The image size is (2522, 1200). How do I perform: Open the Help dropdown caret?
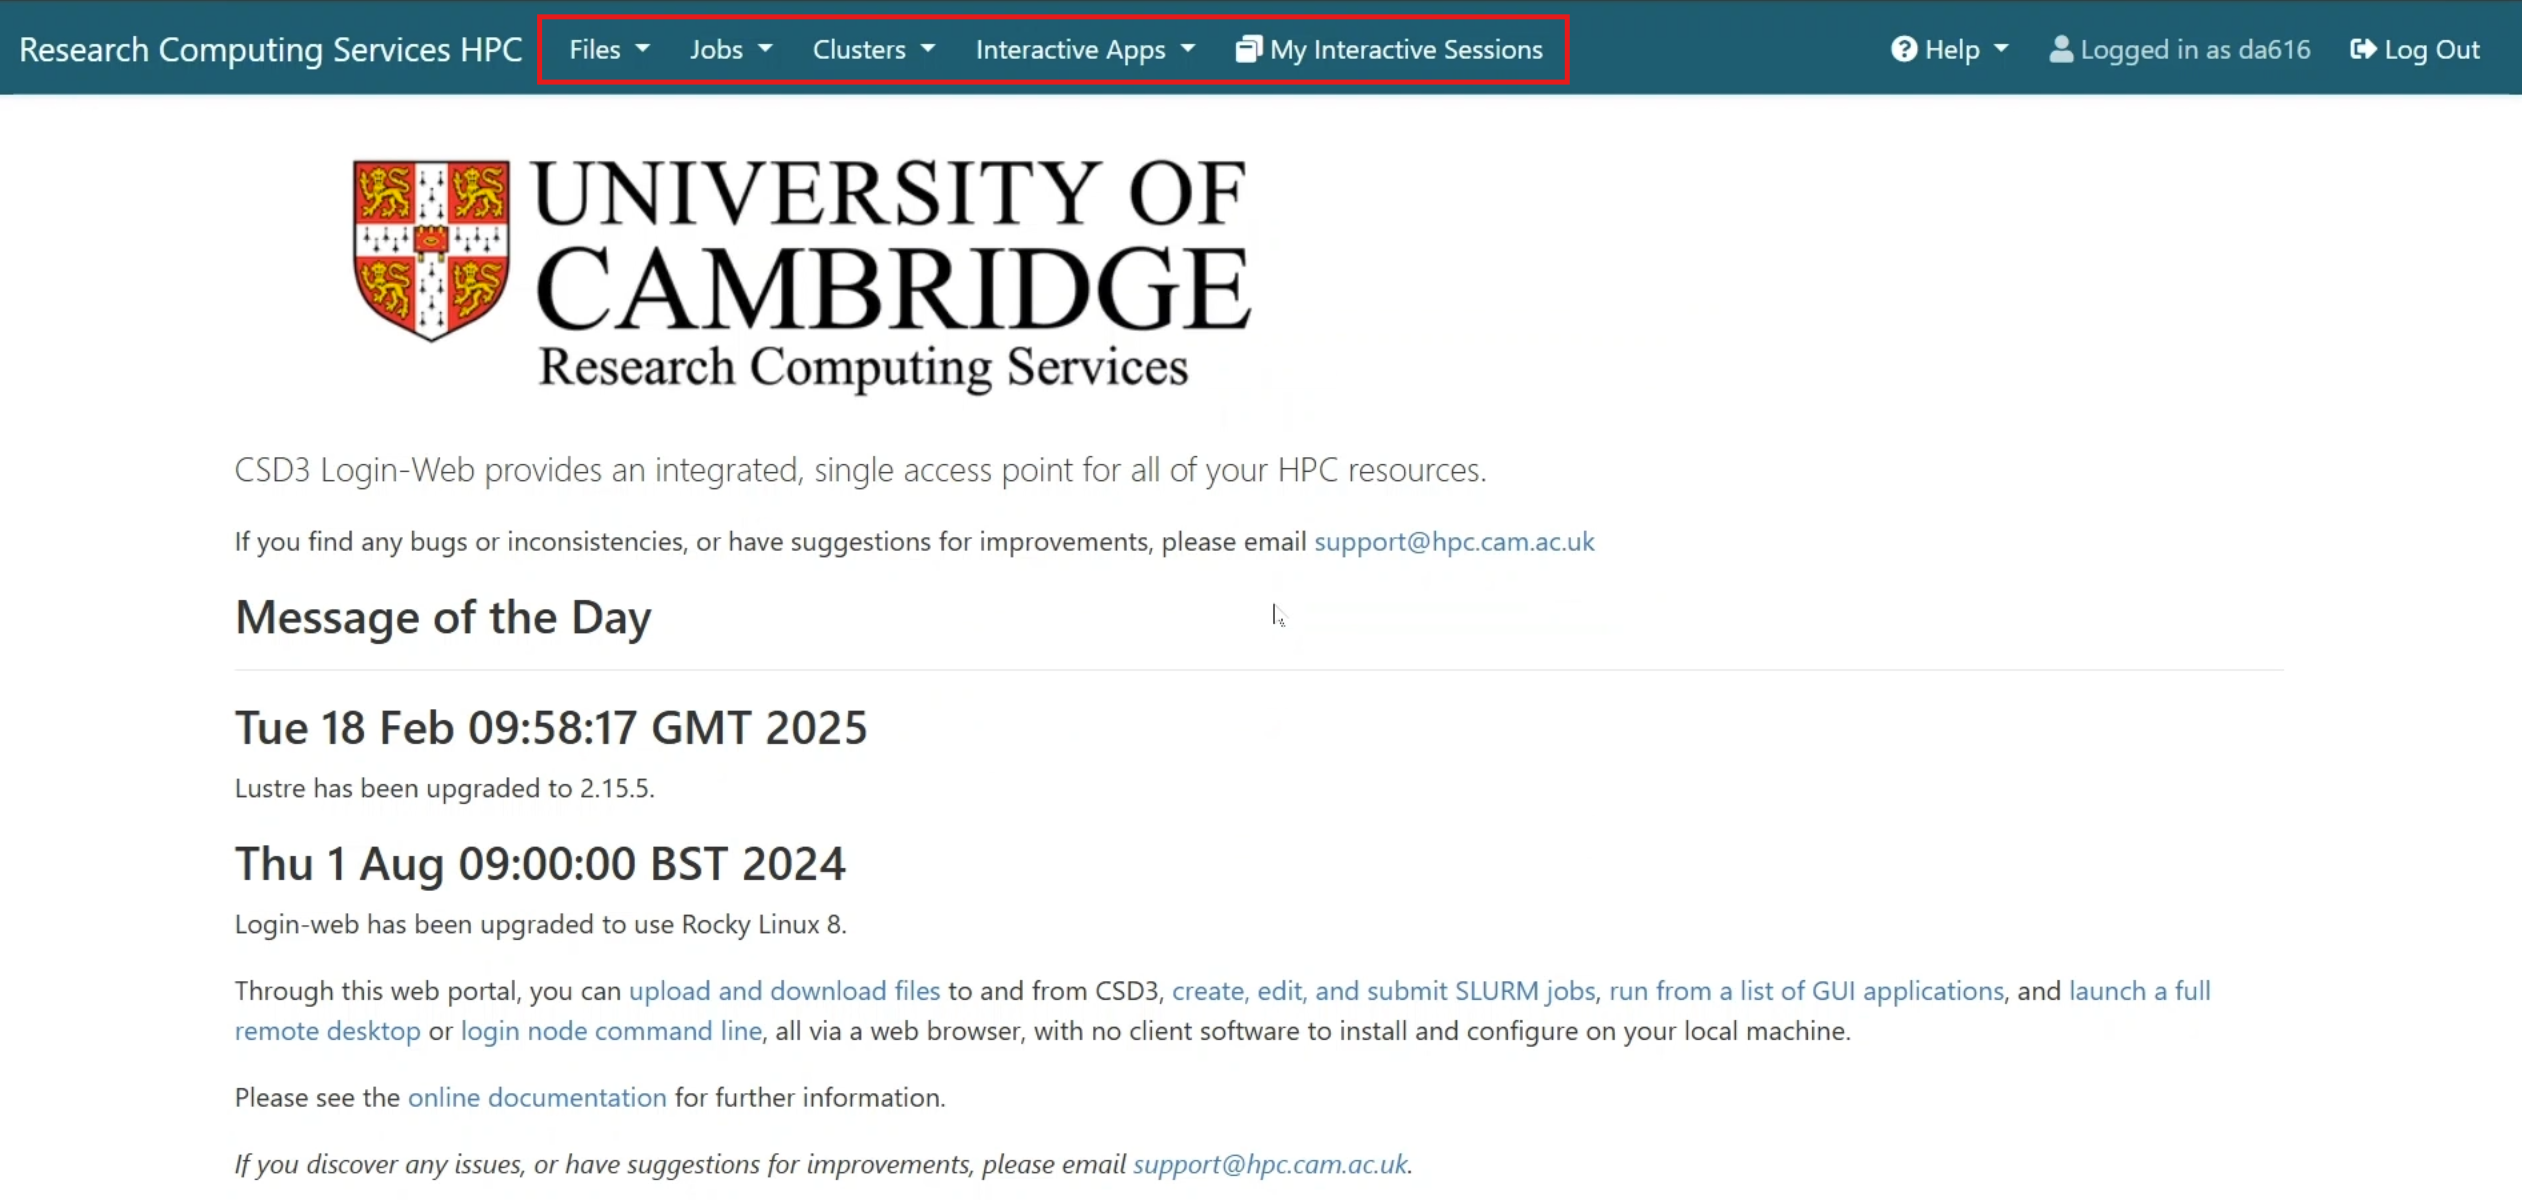tap(2001, 49)
